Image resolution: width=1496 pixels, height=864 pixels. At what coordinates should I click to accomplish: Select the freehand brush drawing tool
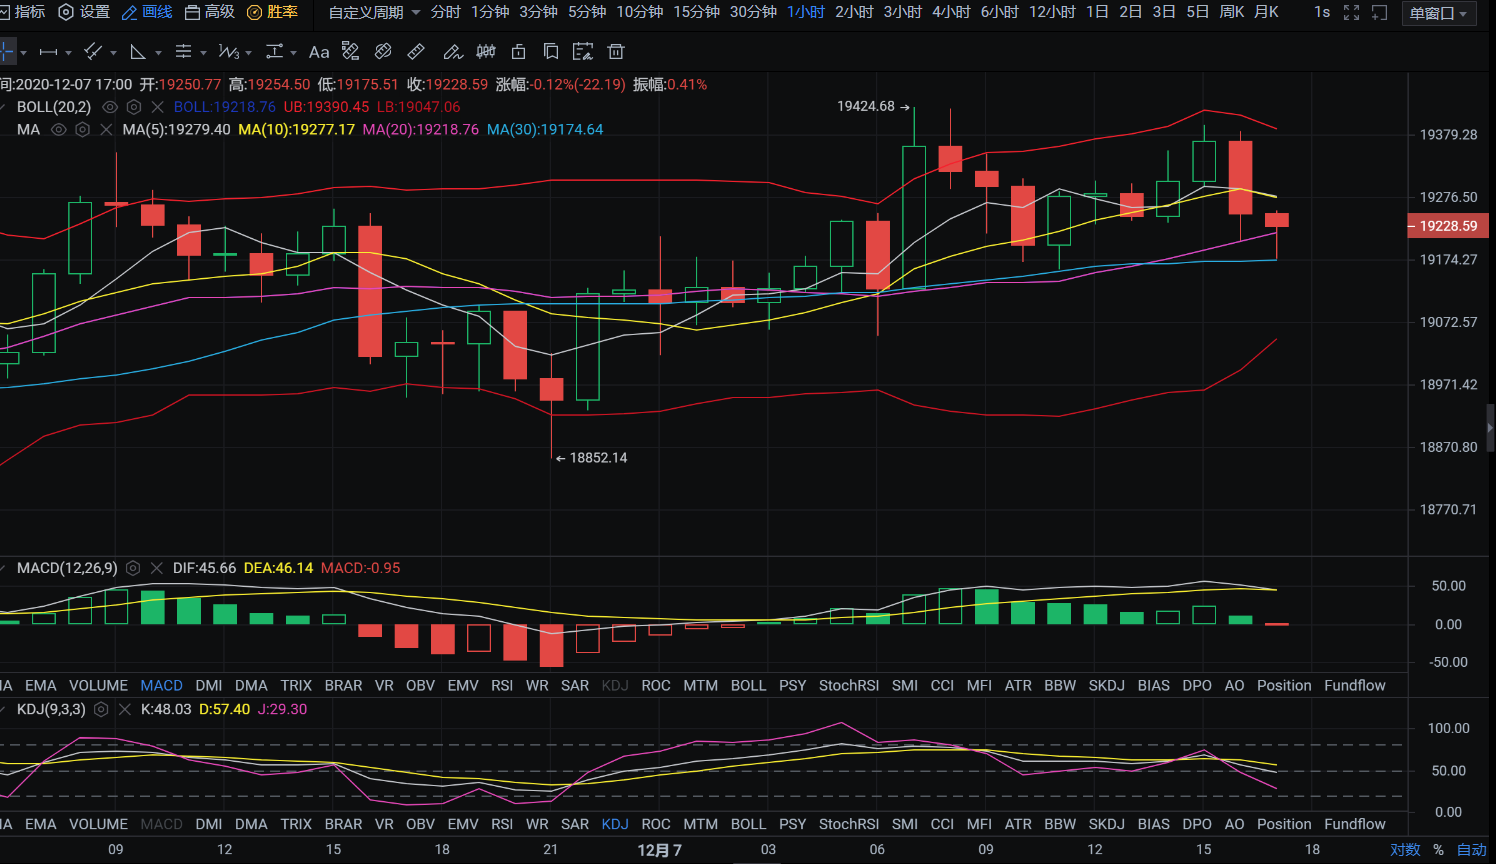(452, 52)
